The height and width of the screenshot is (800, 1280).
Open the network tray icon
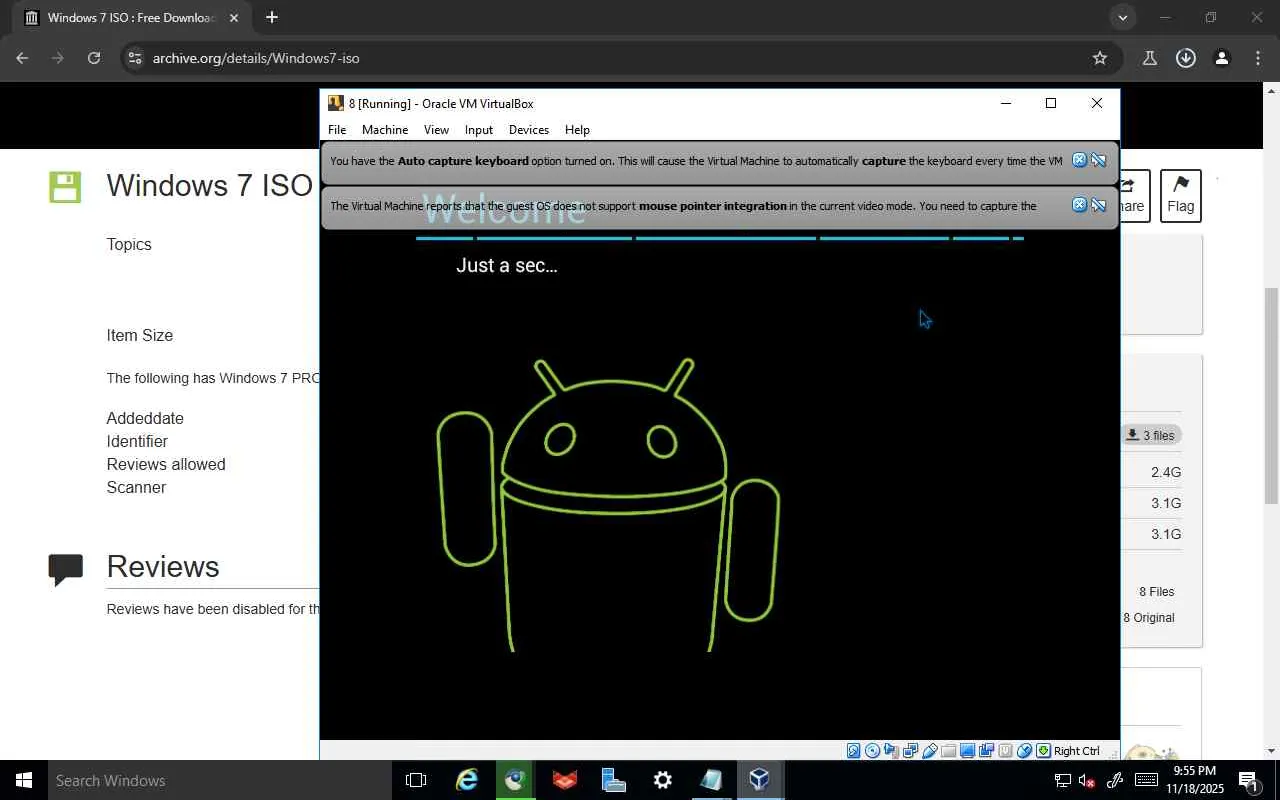1063,780
